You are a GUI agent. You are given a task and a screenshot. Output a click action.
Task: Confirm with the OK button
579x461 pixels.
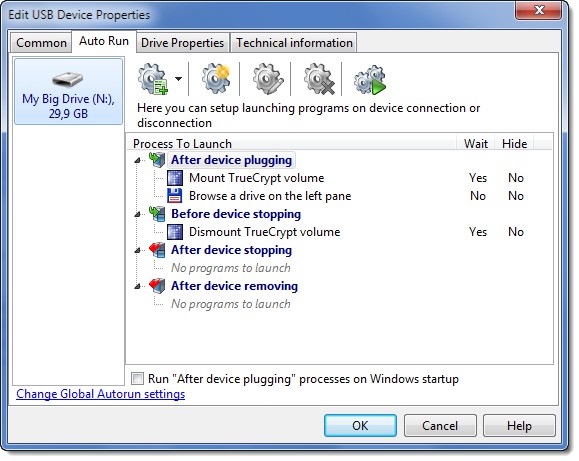(360, 426)
